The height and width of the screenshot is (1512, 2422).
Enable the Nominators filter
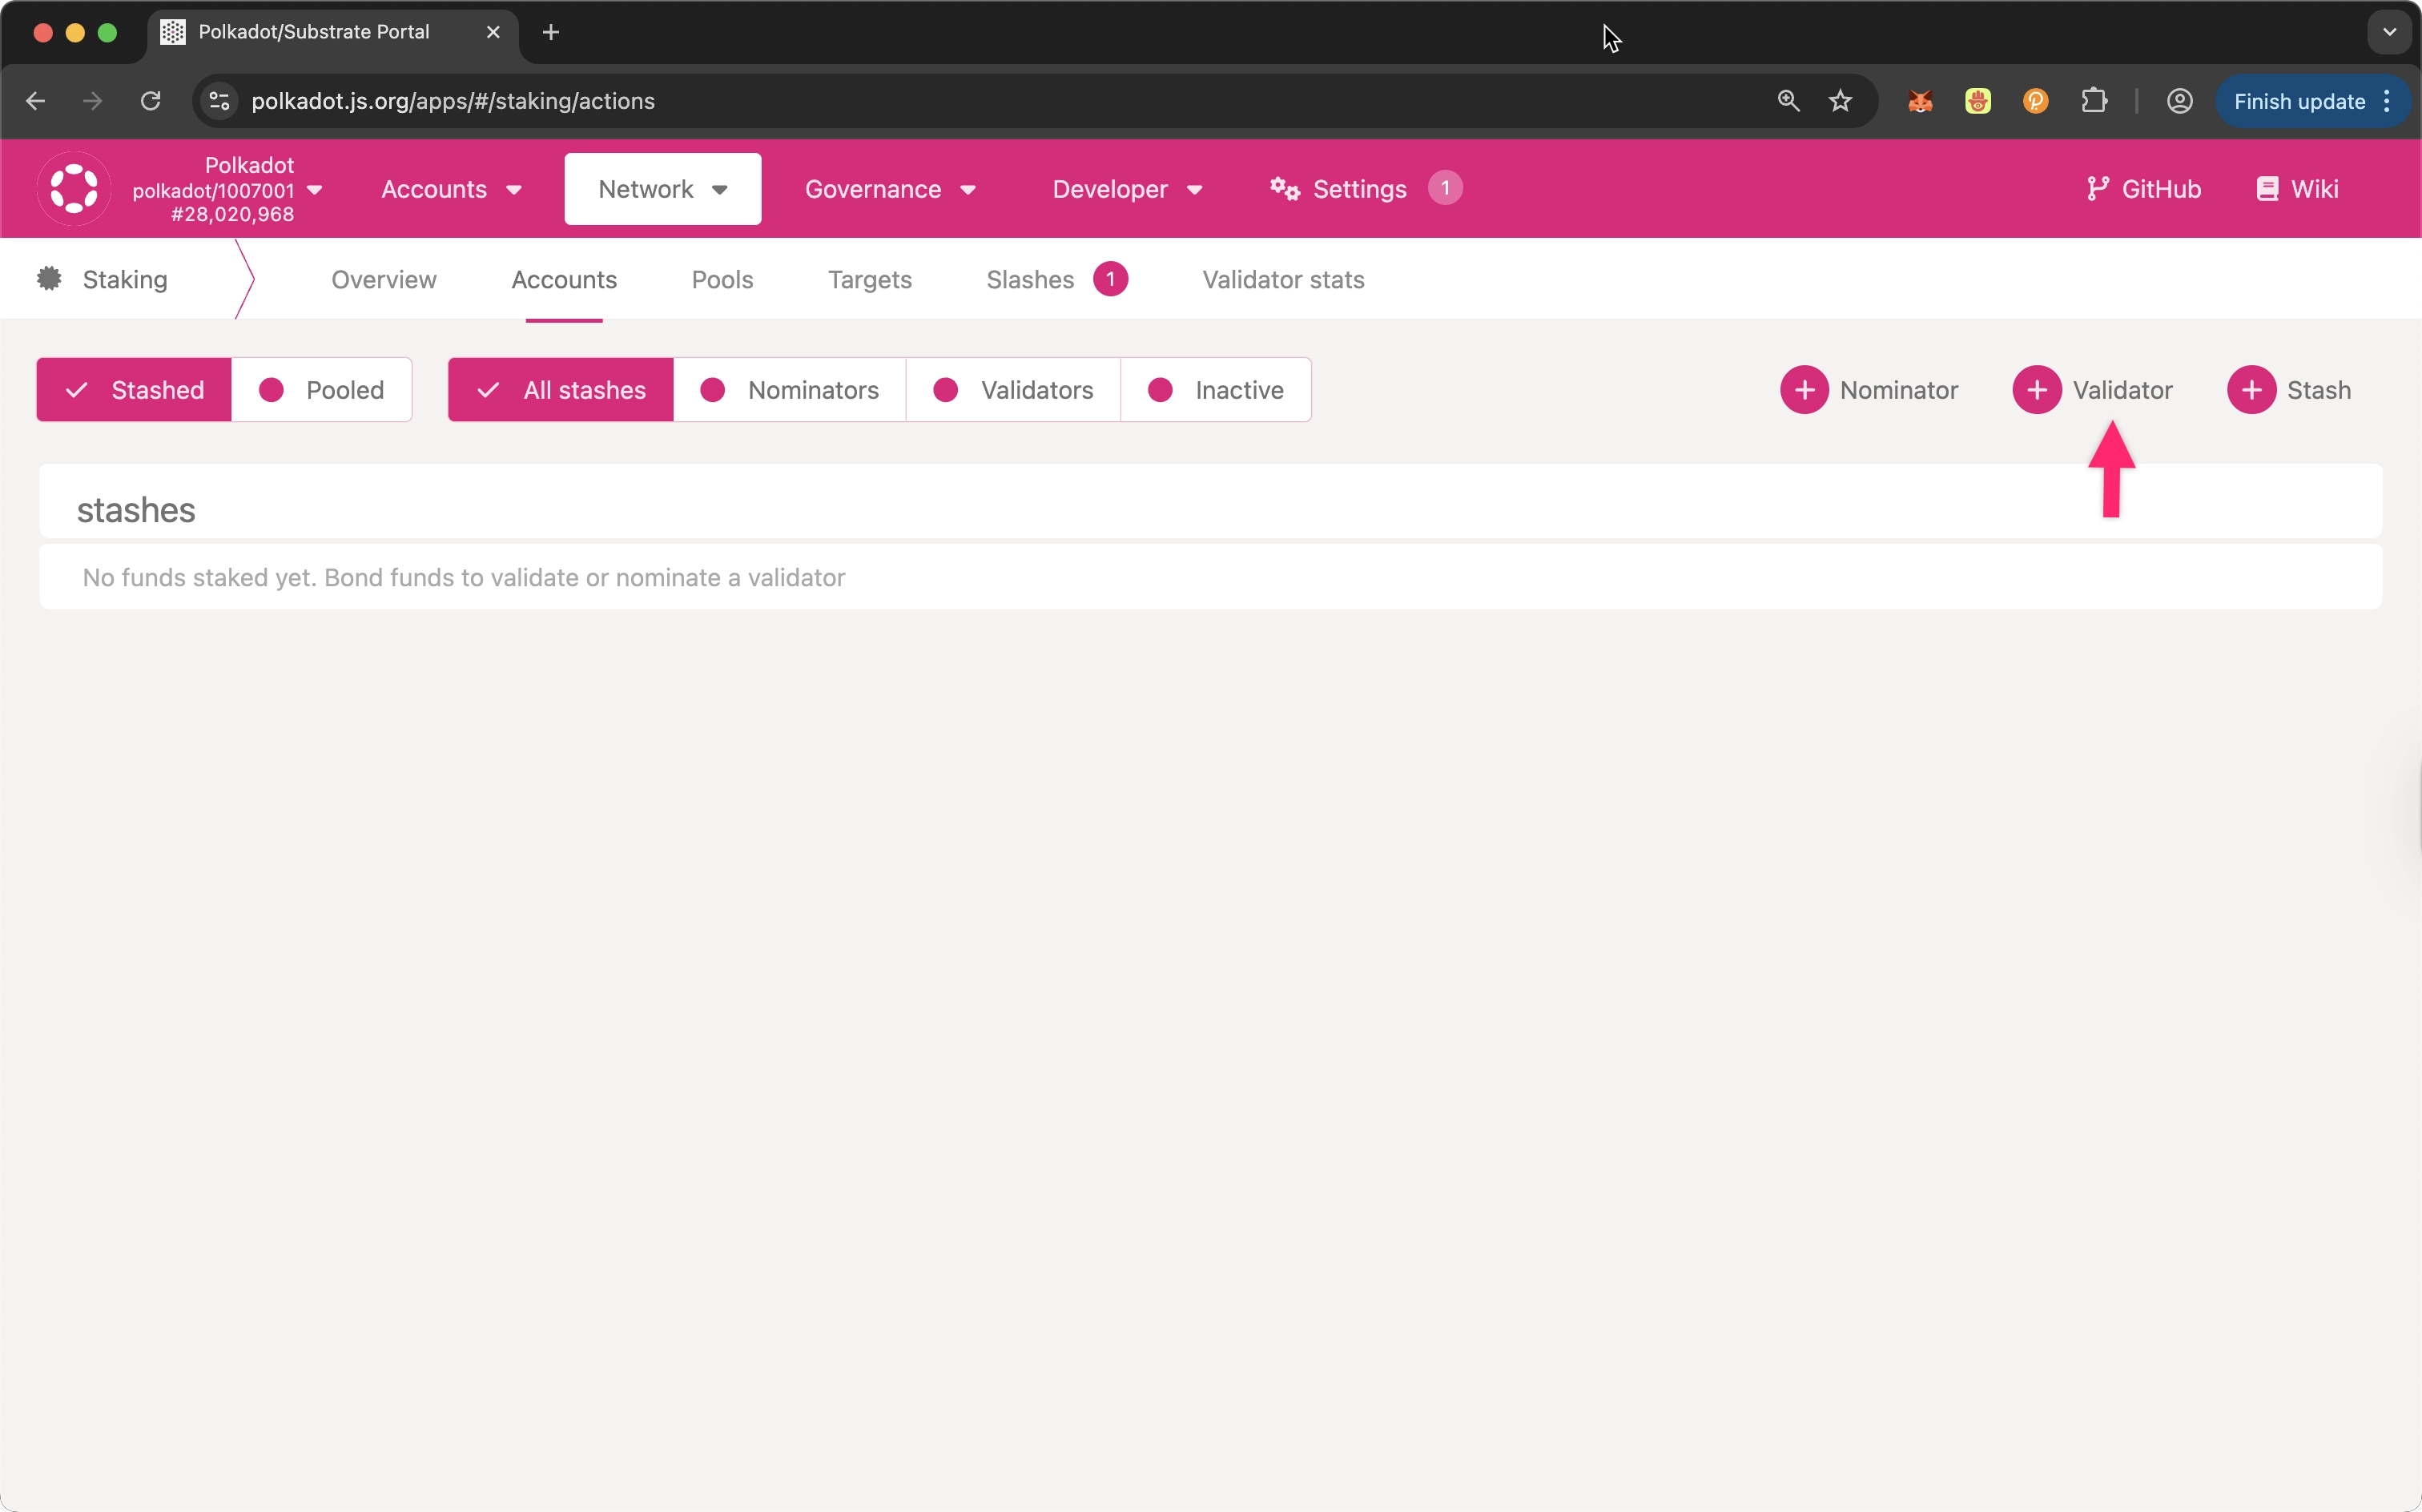pos(790,390)
